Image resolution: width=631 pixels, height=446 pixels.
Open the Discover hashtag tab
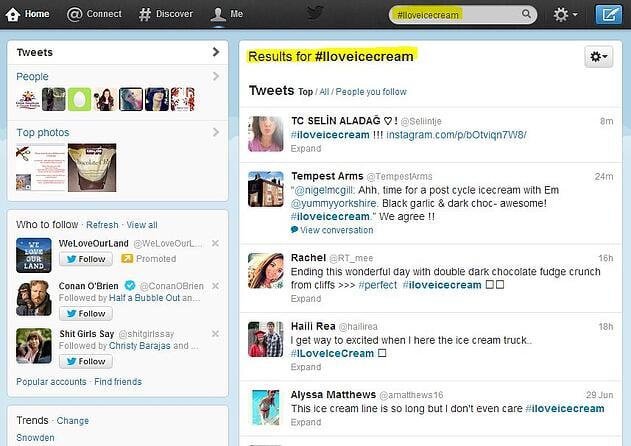click(166, 14)
